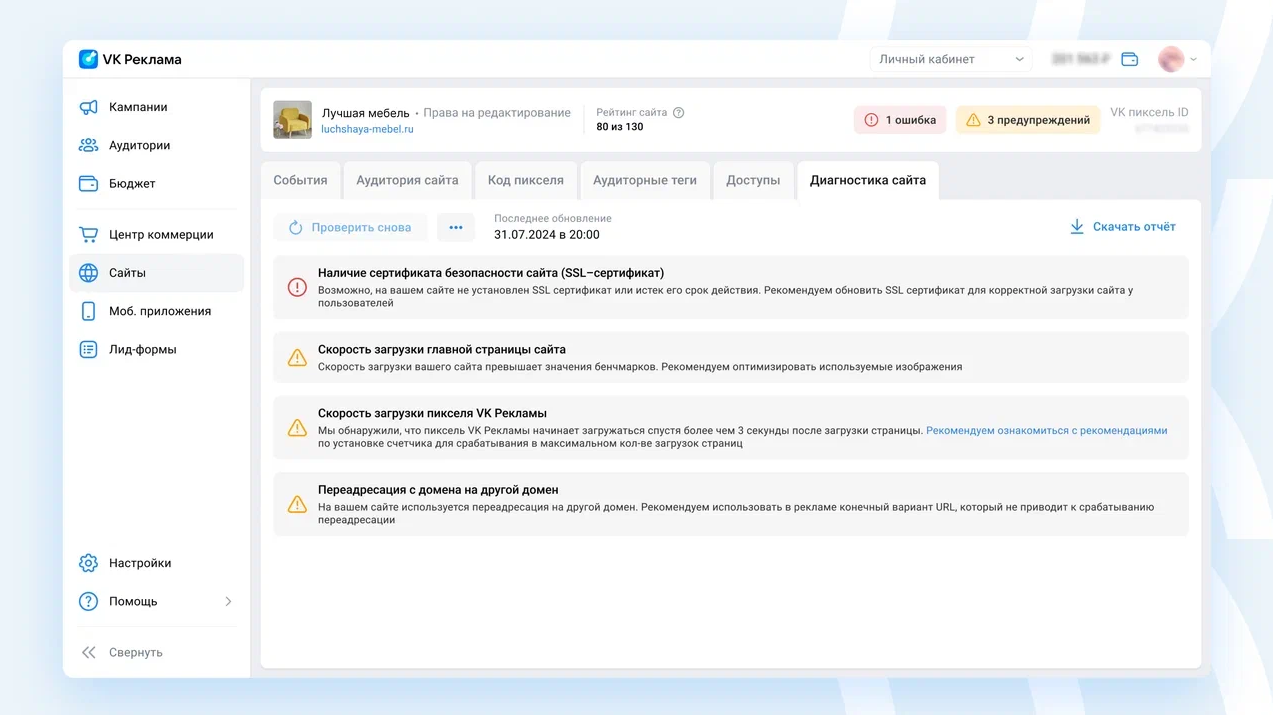Expand the Помощь submenu arrow

pos(228,601)
